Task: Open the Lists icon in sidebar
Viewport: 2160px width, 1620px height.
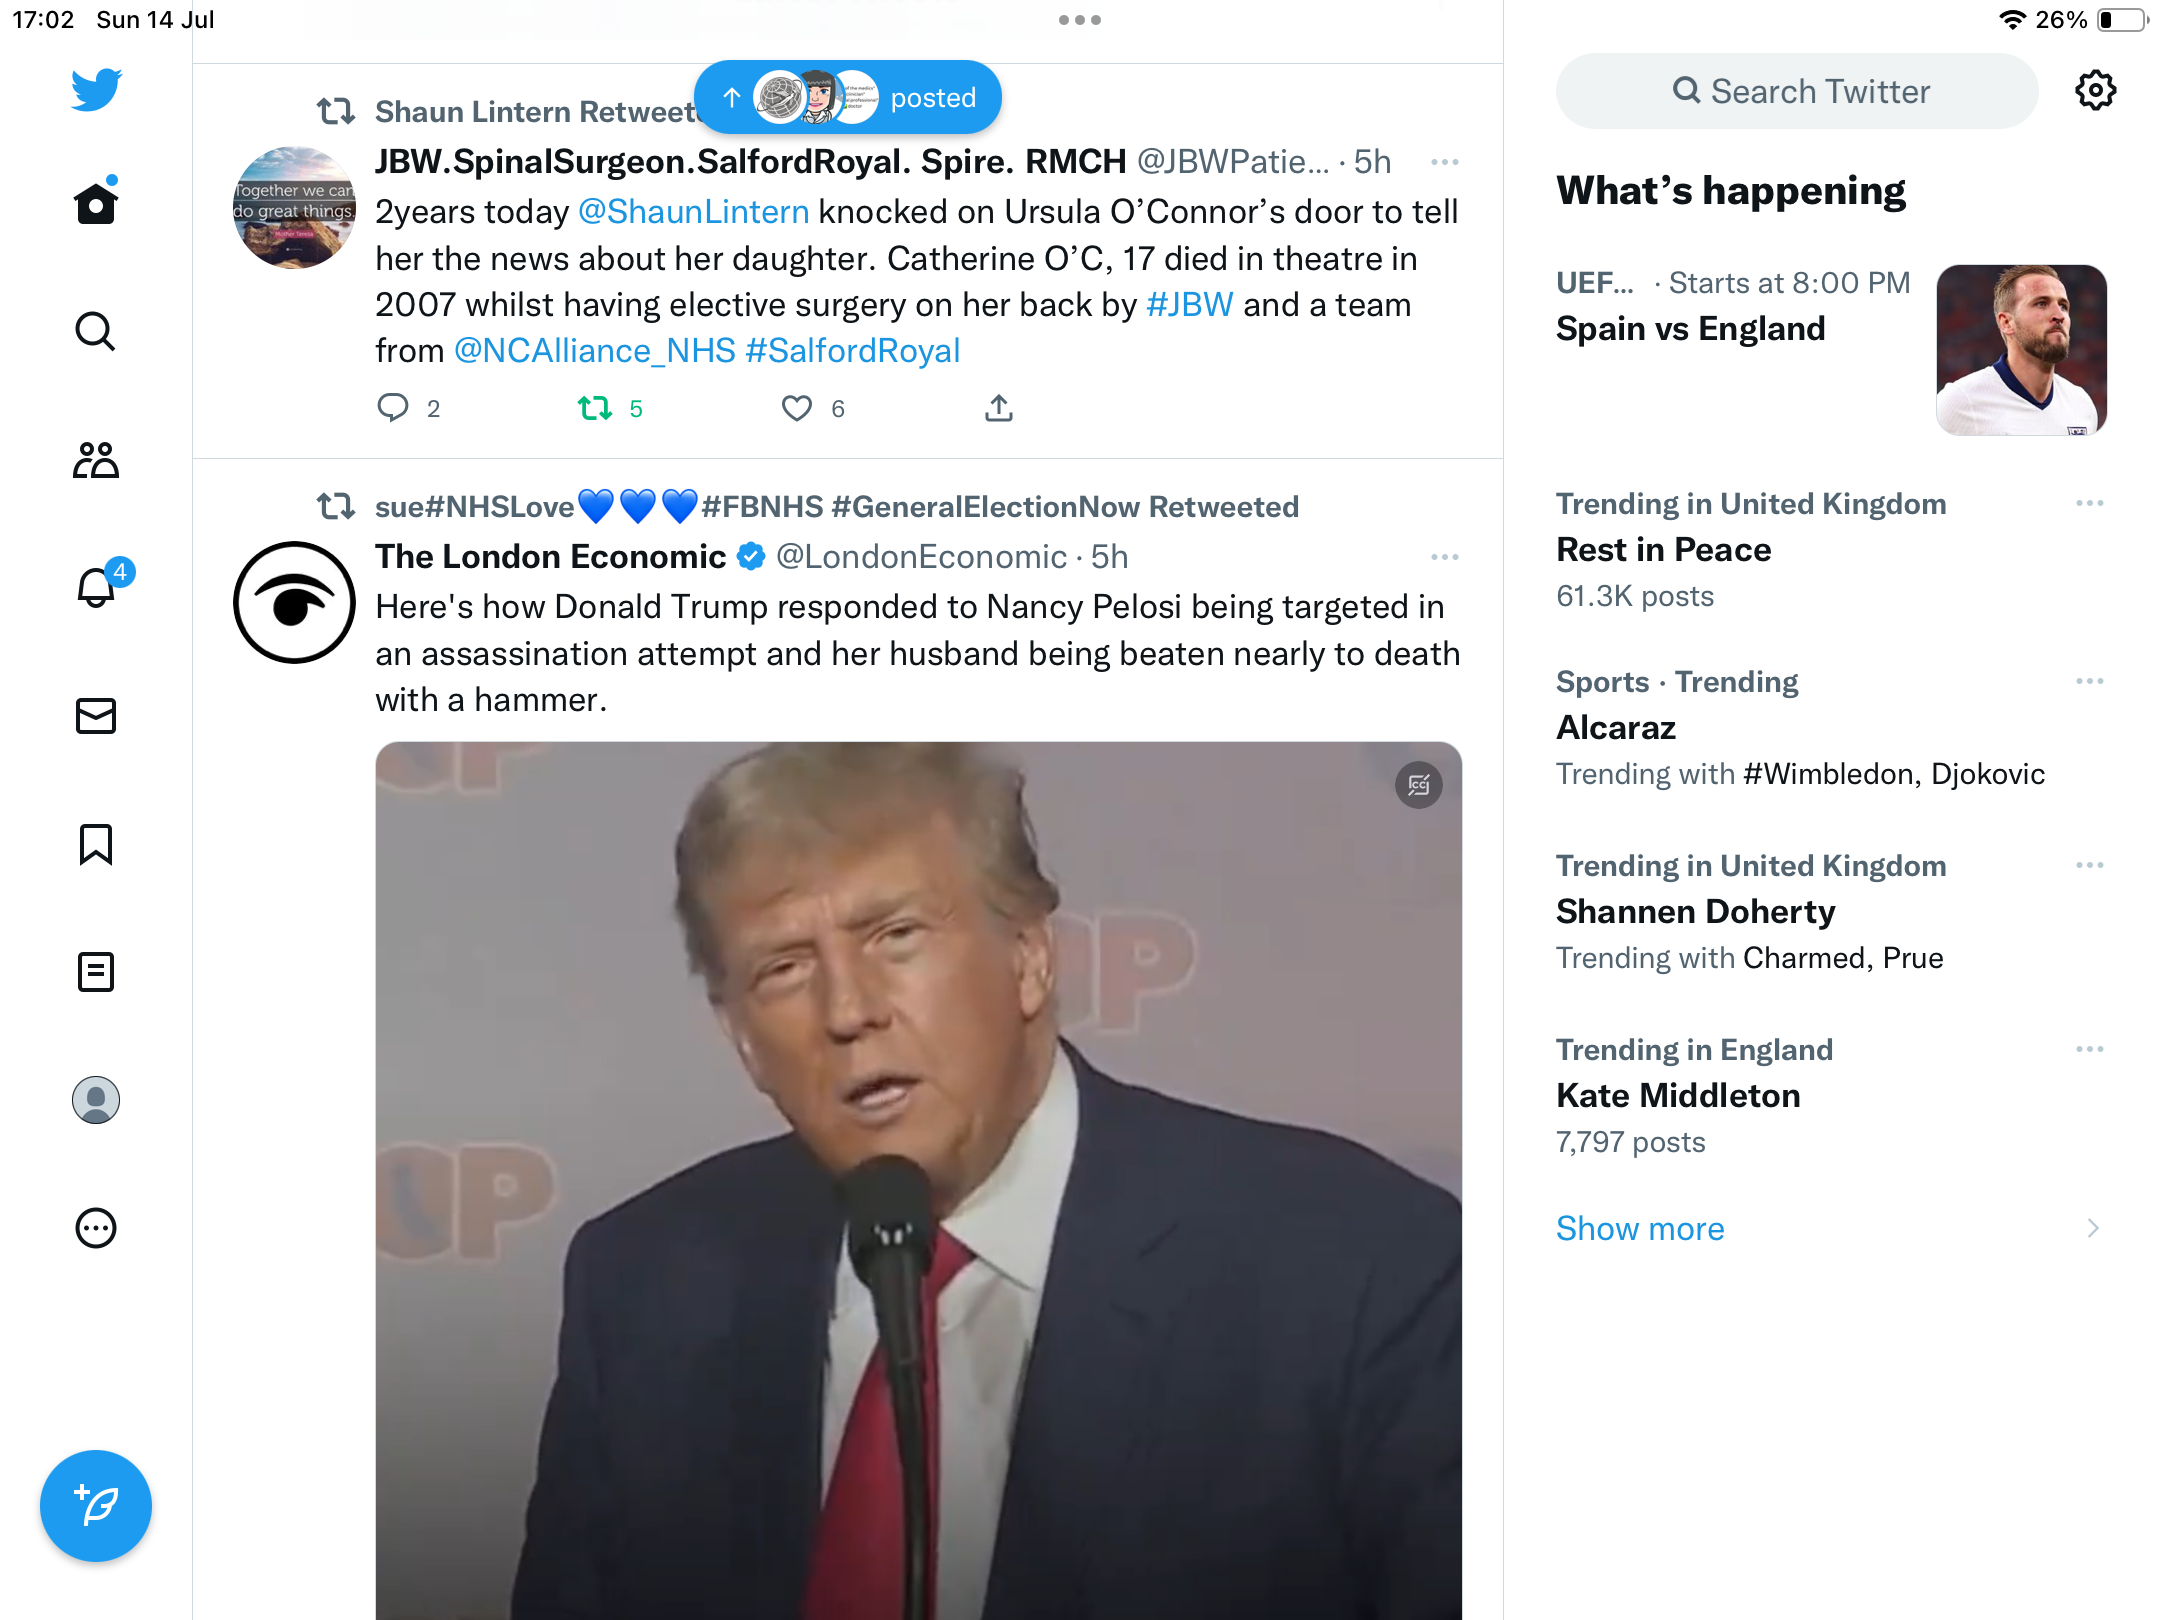Action: (96, 972)
